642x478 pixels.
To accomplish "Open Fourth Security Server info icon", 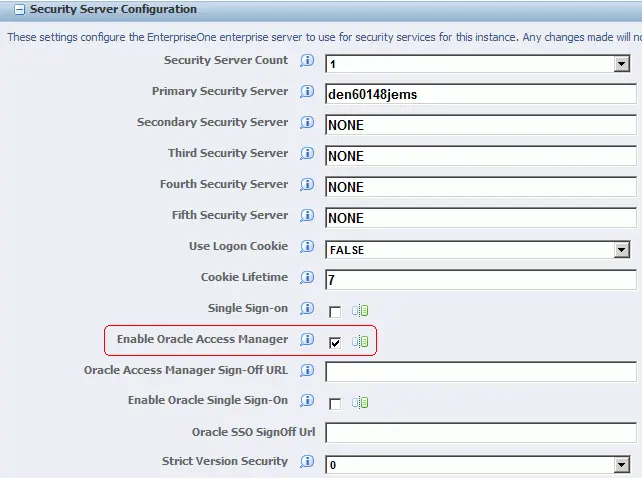I will coord(307,184).
